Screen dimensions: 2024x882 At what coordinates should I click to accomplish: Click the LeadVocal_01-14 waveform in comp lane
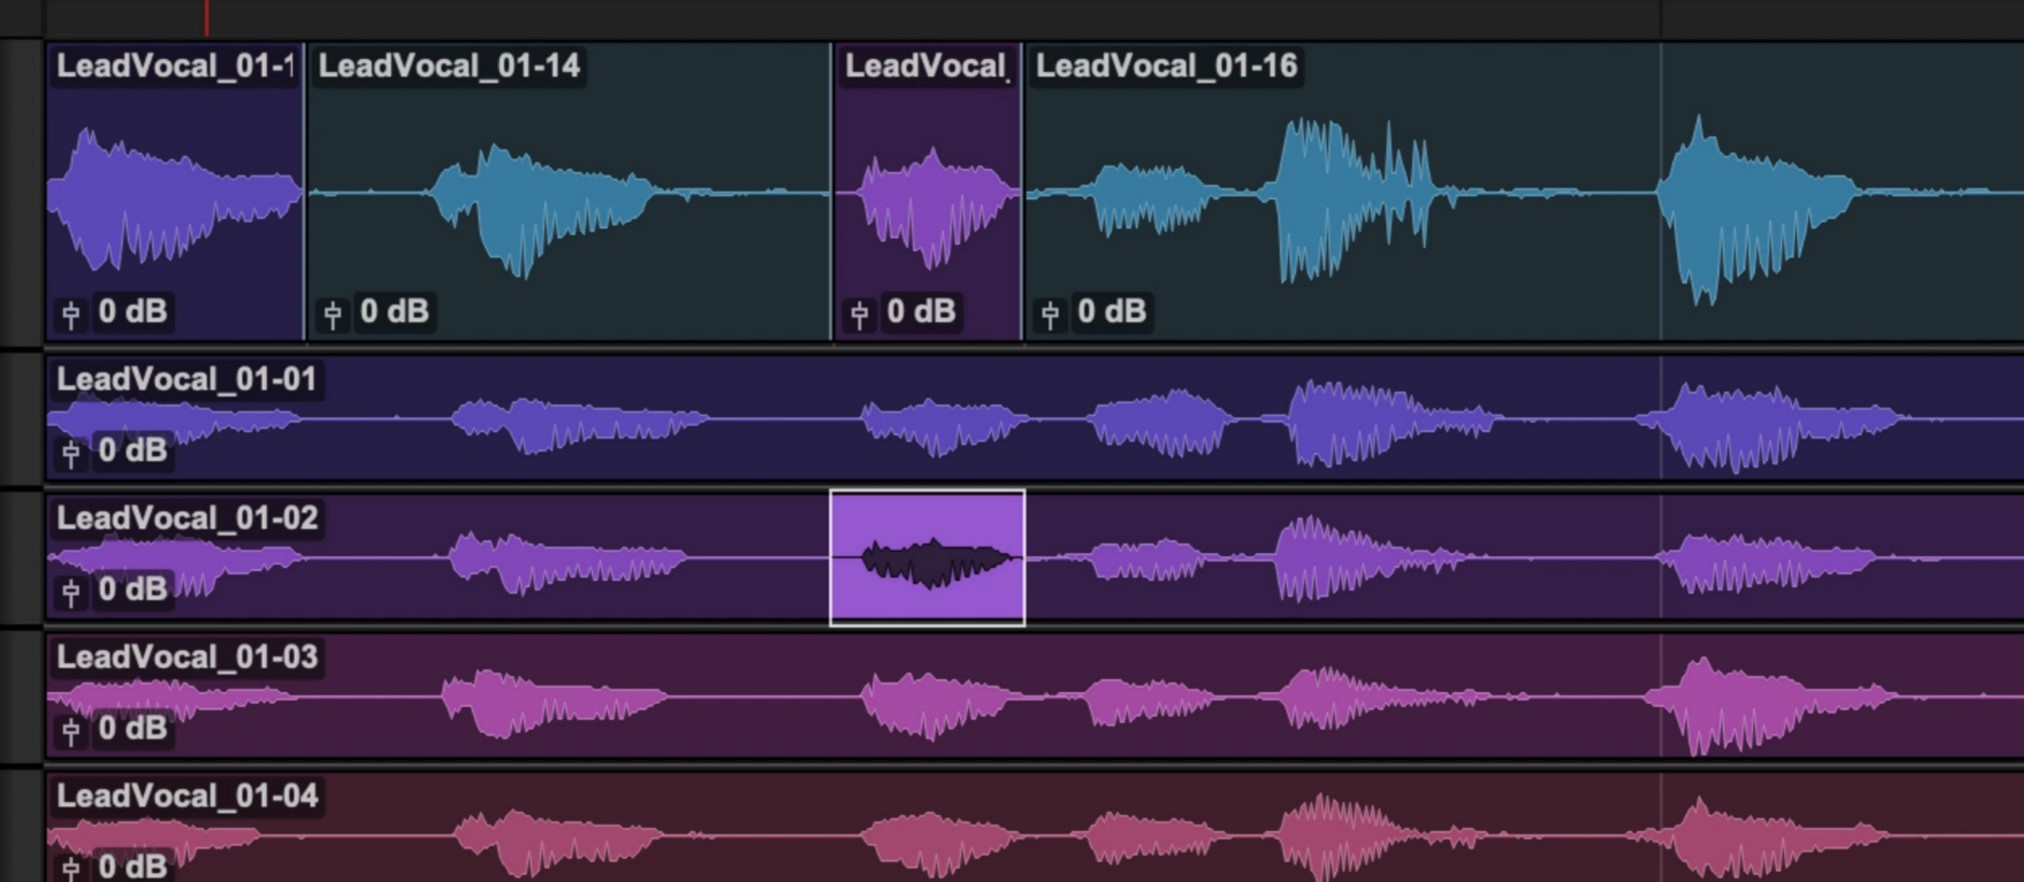(x=545, y=210)
